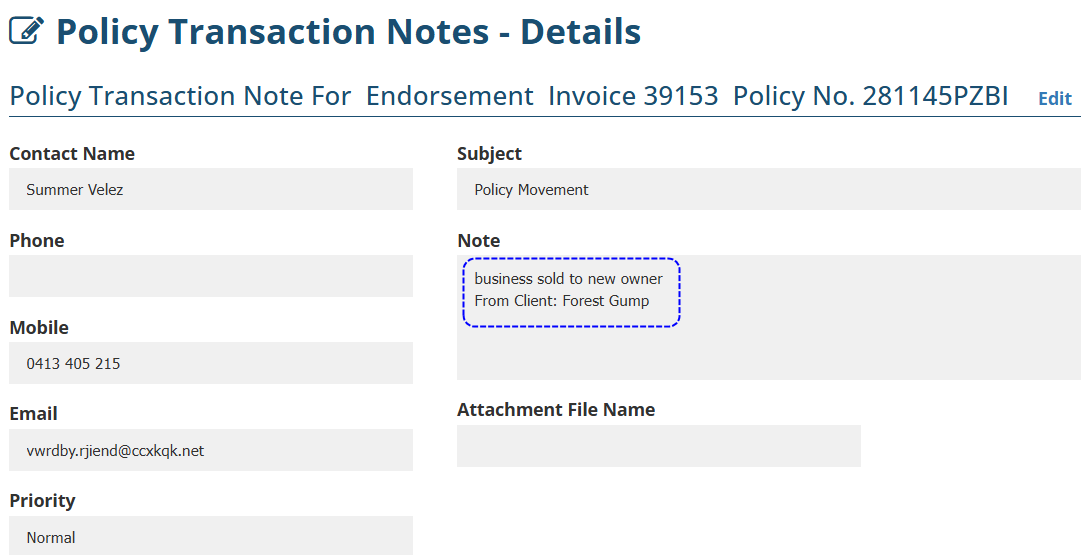Click the Attachment File Name label

point(556,409)
